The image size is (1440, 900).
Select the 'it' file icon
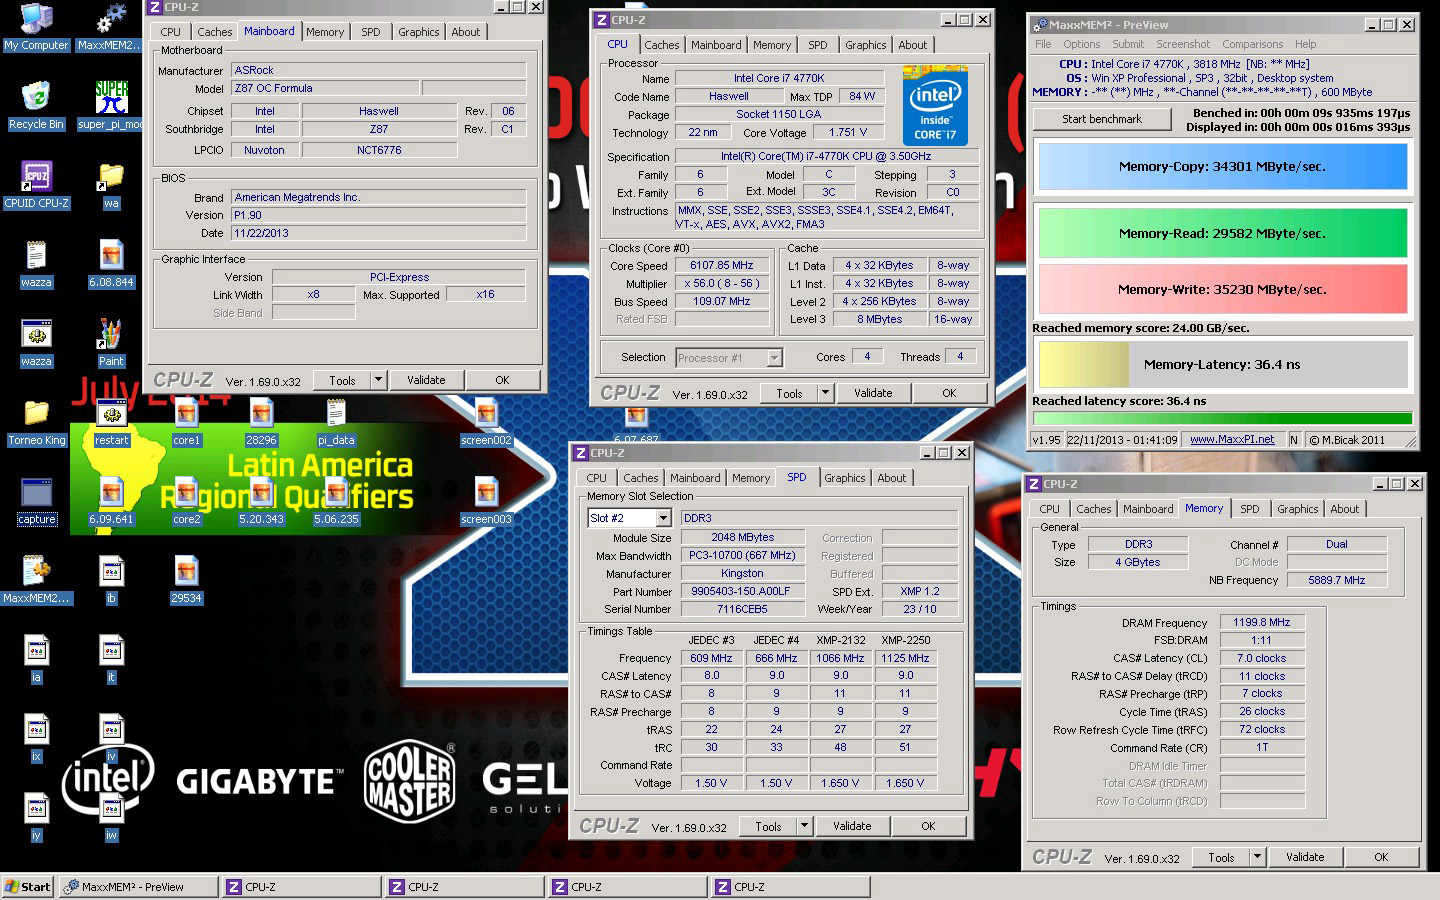111,658
